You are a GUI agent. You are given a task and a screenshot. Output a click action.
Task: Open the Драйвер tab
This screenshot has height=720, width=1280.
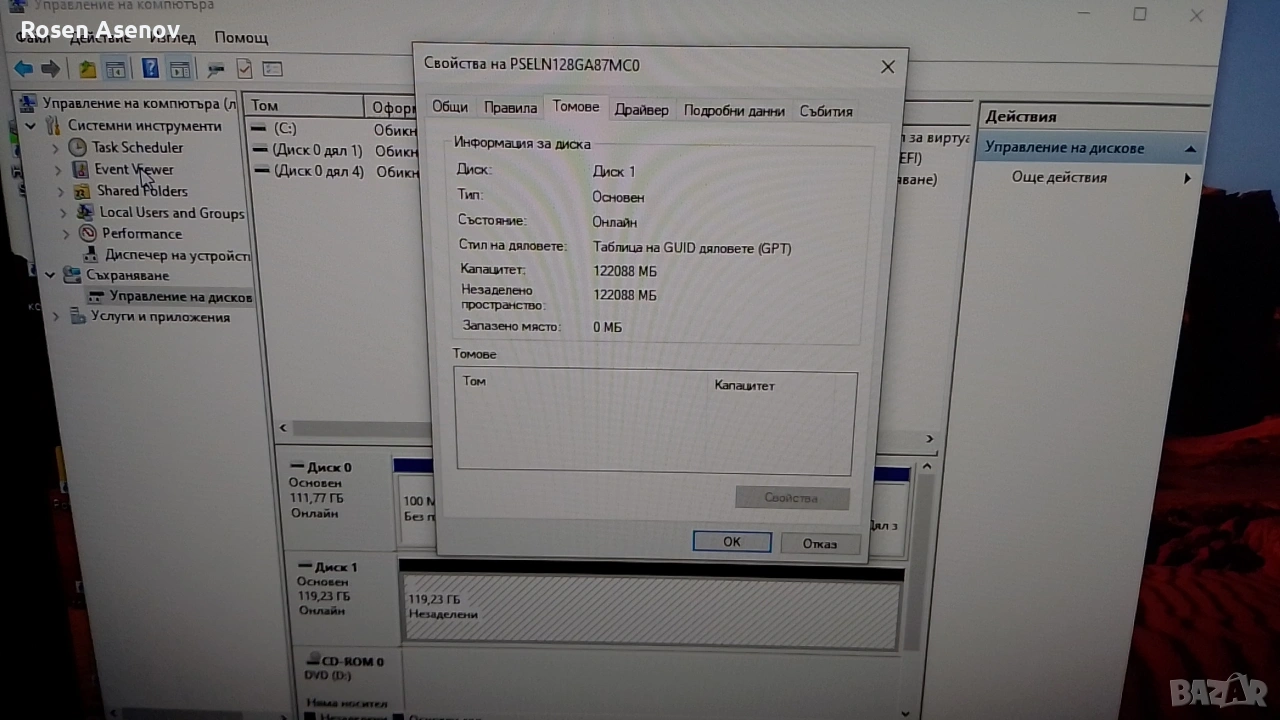tap(641, 110)
